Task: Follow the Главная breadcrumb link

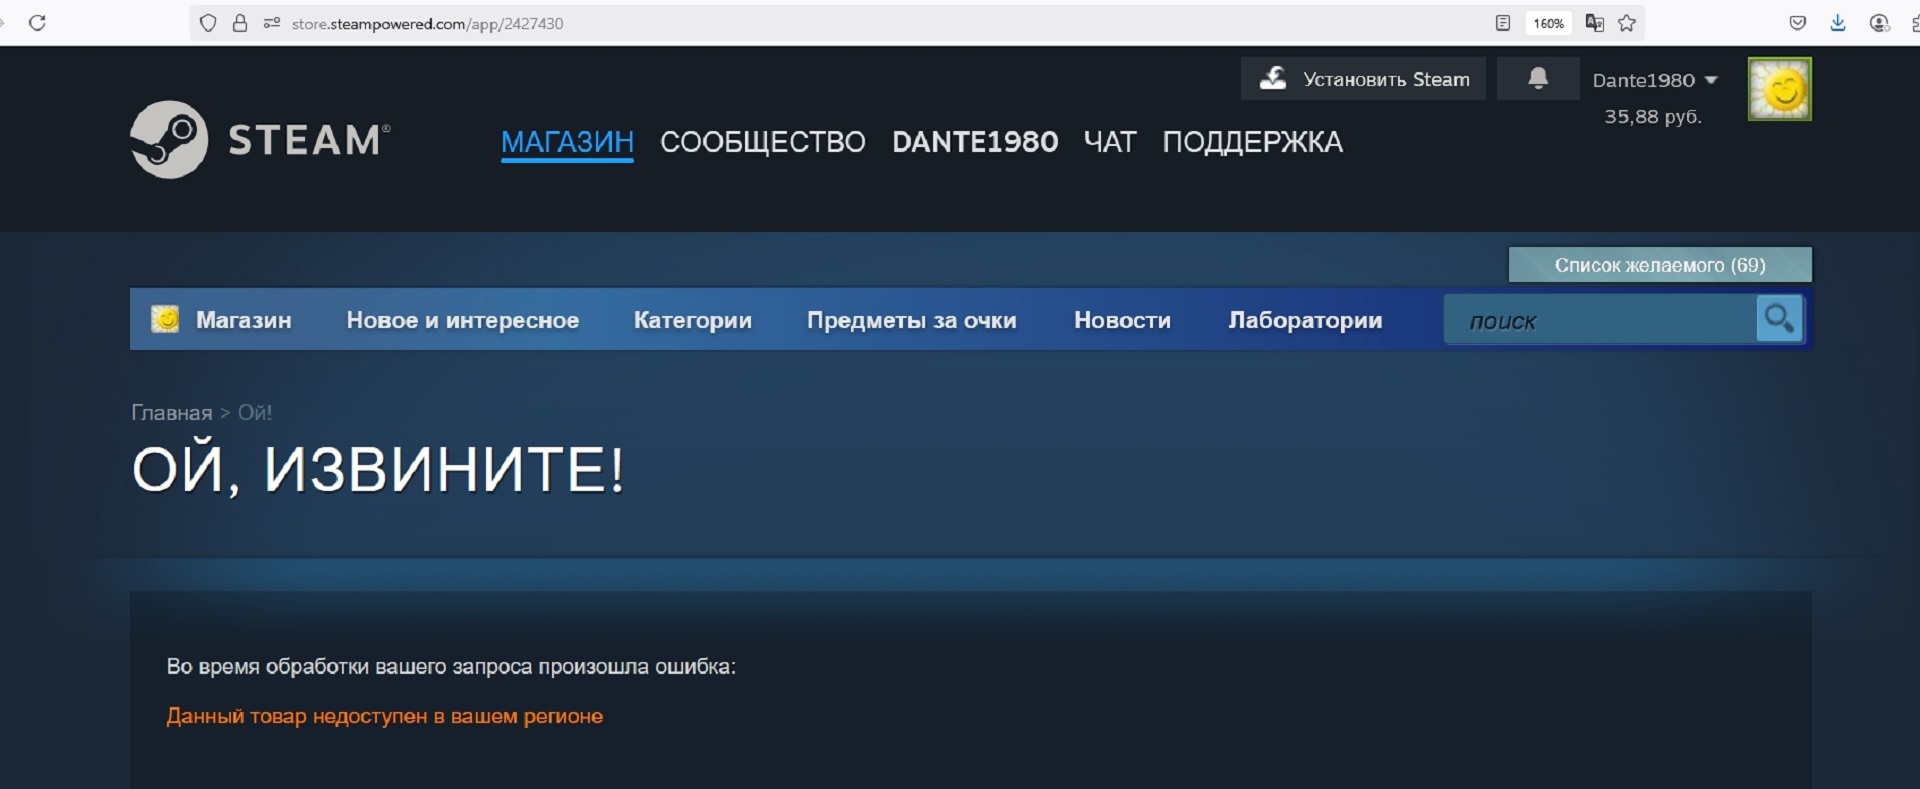Action: point(172,413)
